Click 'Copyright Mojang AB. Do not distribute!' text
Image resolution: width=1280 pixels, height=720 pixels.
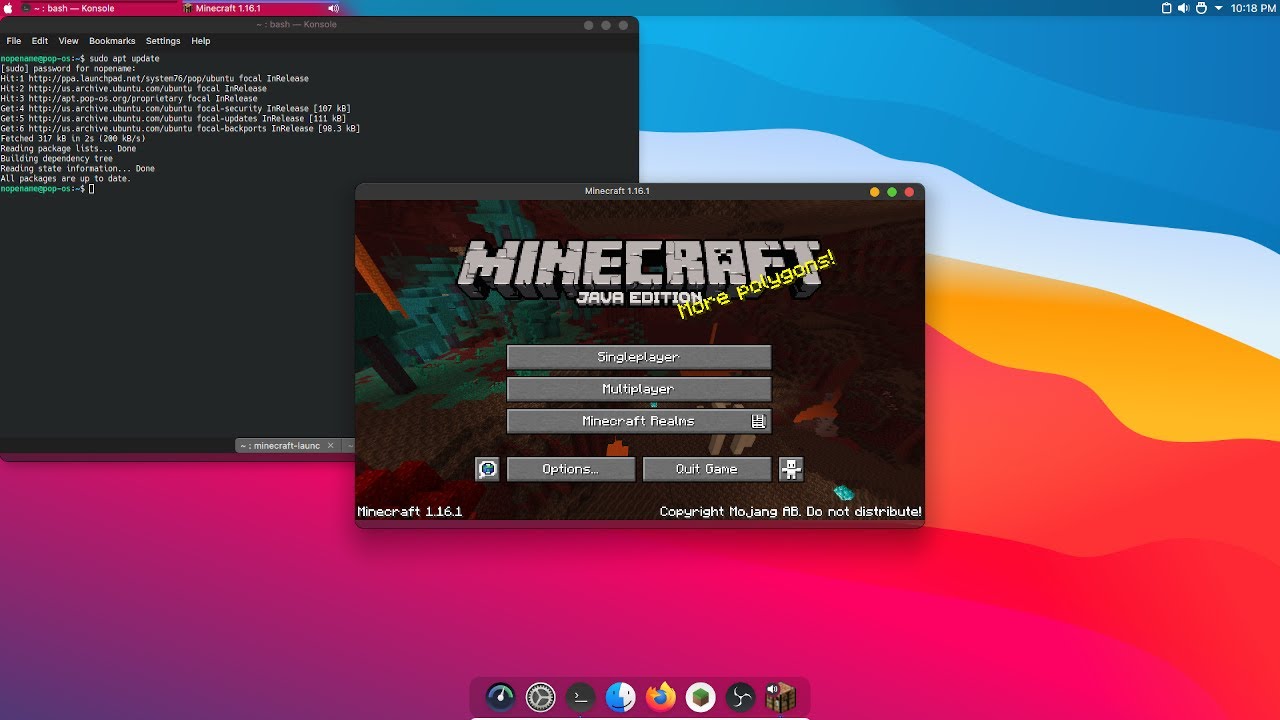[x=790, y=512]
